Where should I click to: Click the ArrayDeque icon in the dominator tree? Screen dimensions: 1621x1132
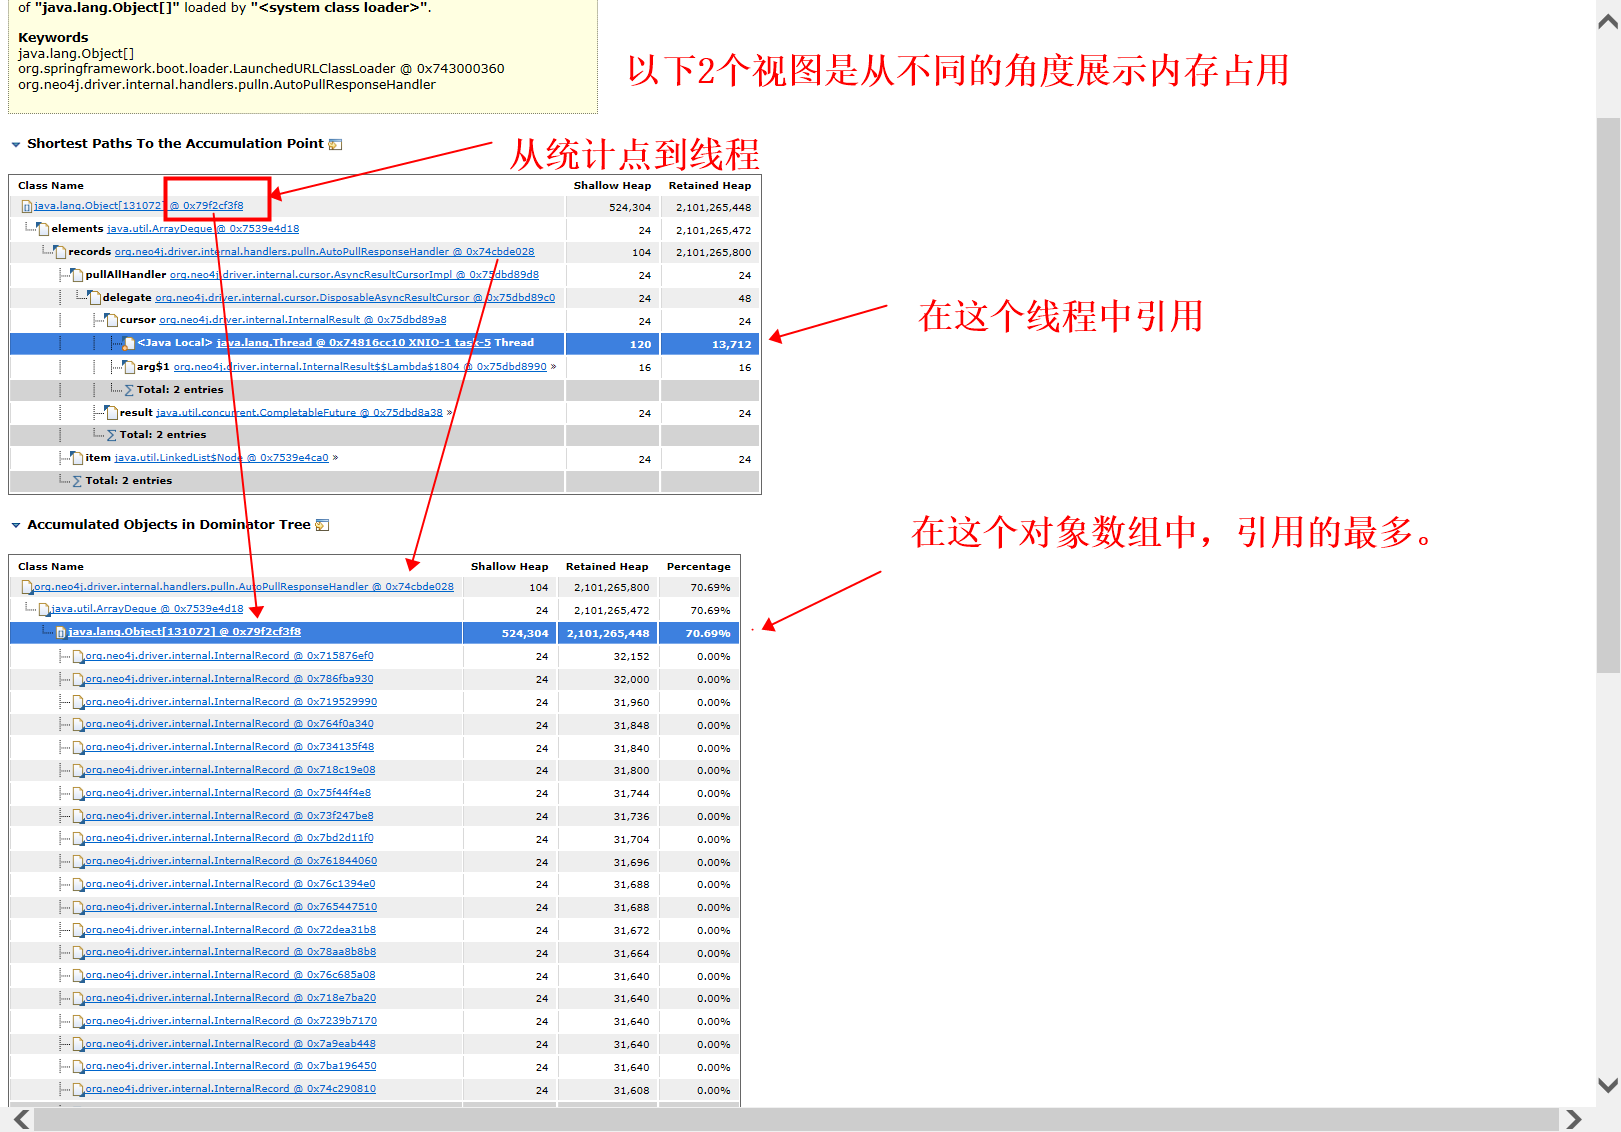coord(44,609)
